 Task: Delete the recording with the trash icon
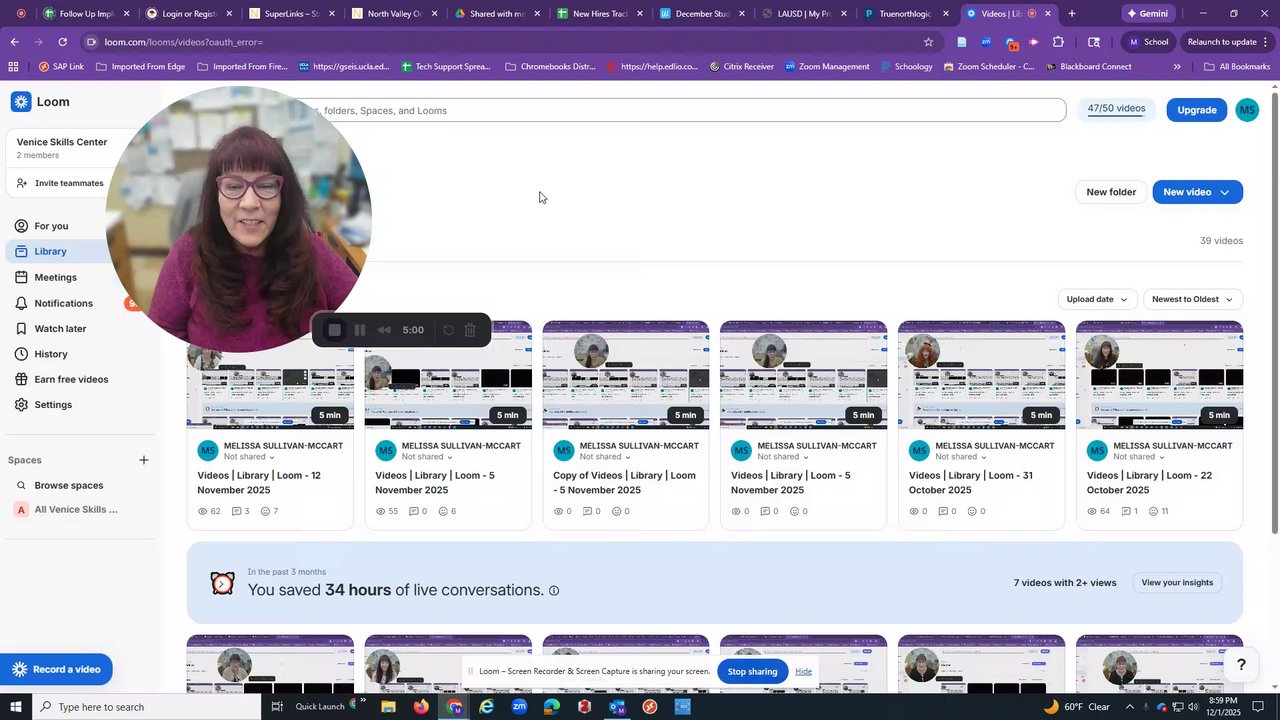point(470,330)
